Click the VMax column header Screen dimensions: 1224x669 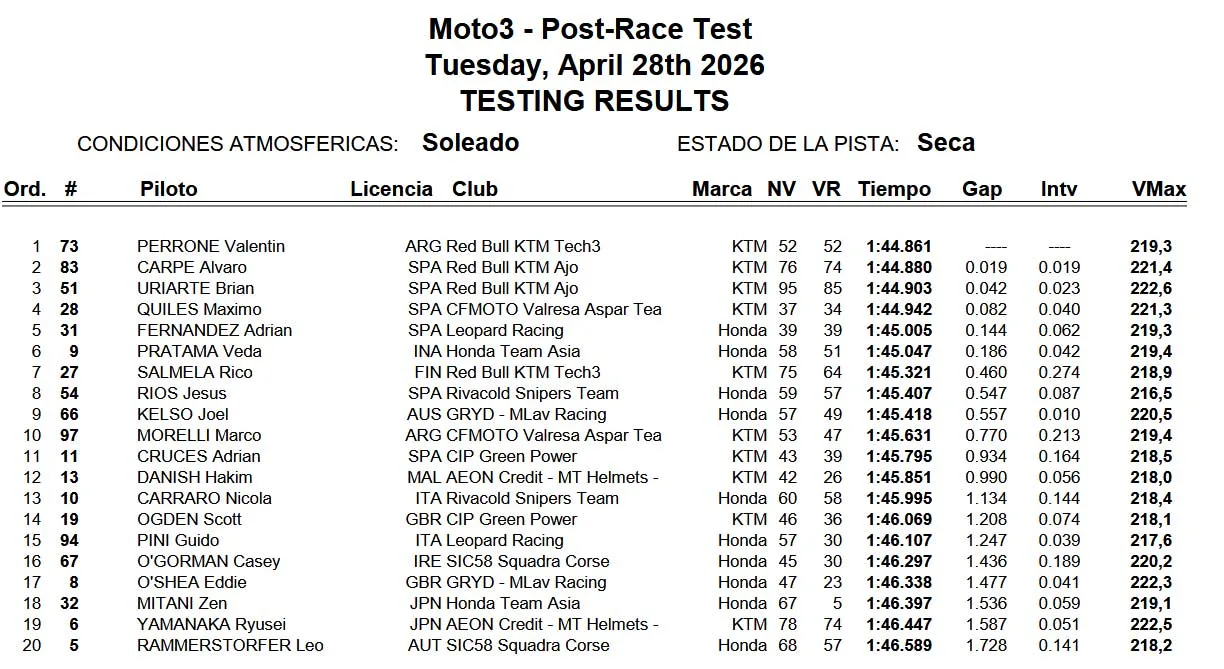pos(1158,189)
